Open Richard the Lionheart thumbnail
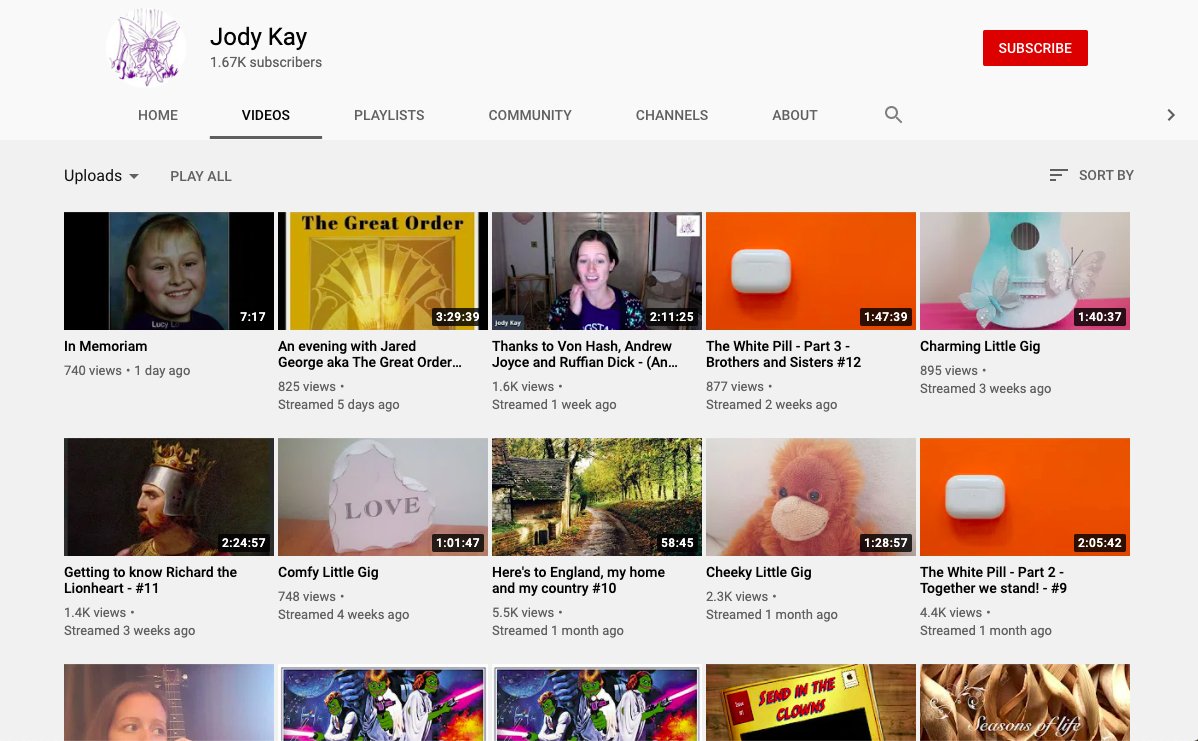1198x741 pixels. pyautogui.click(x=169, y=497)
